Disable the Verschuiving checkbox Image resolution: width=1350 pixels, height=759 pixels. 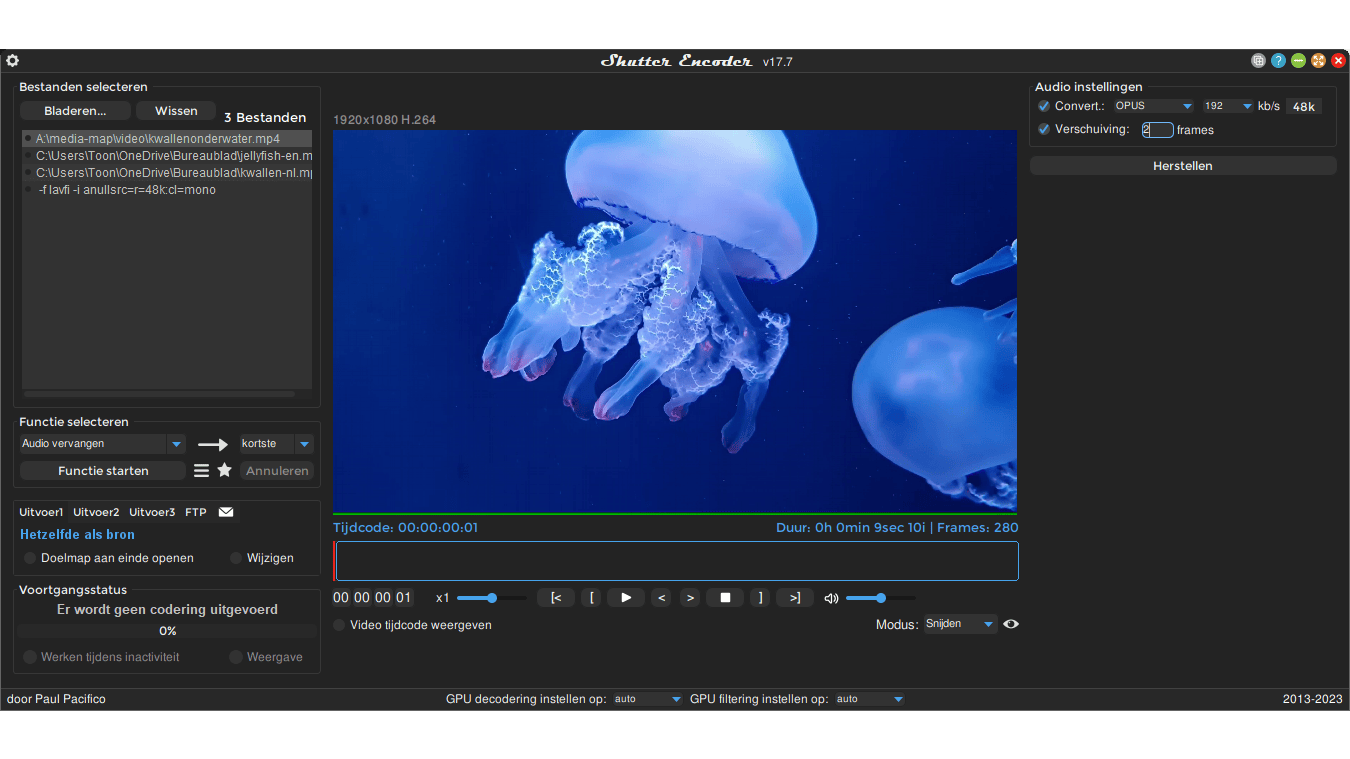(x=1044, y=129)
